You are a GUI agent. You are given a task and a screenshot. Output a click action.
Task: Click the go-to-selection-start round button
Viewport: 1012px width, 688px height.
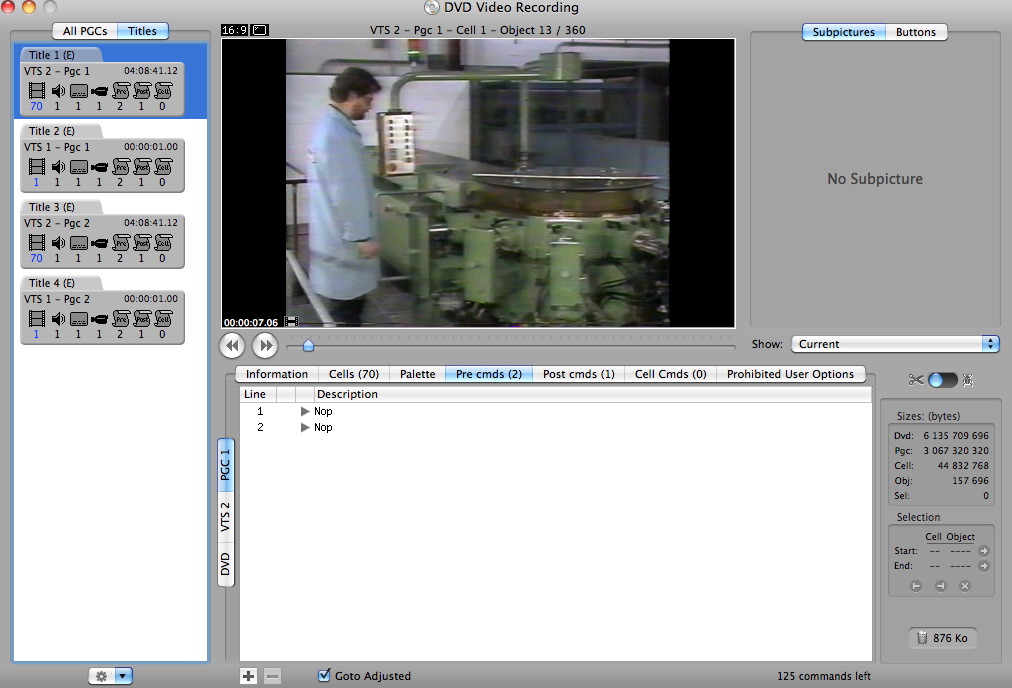click(916, 586)
